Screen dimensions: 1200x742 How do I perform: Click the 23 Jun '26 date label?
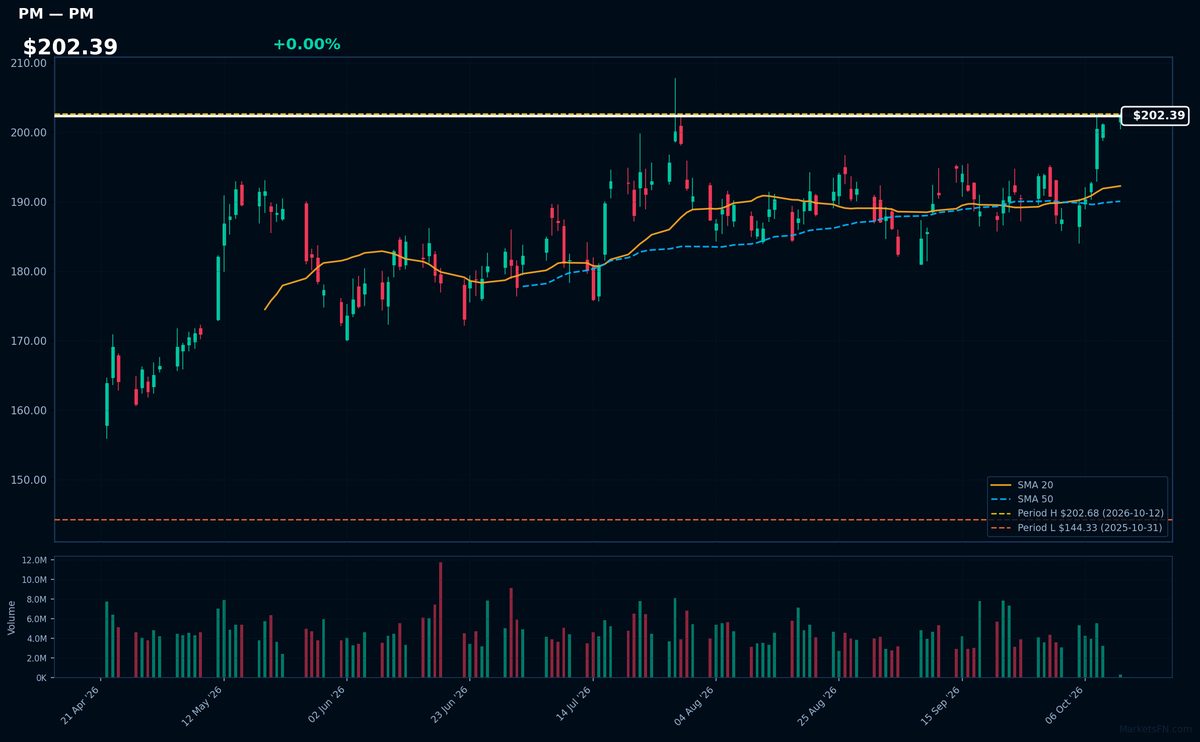451,705
